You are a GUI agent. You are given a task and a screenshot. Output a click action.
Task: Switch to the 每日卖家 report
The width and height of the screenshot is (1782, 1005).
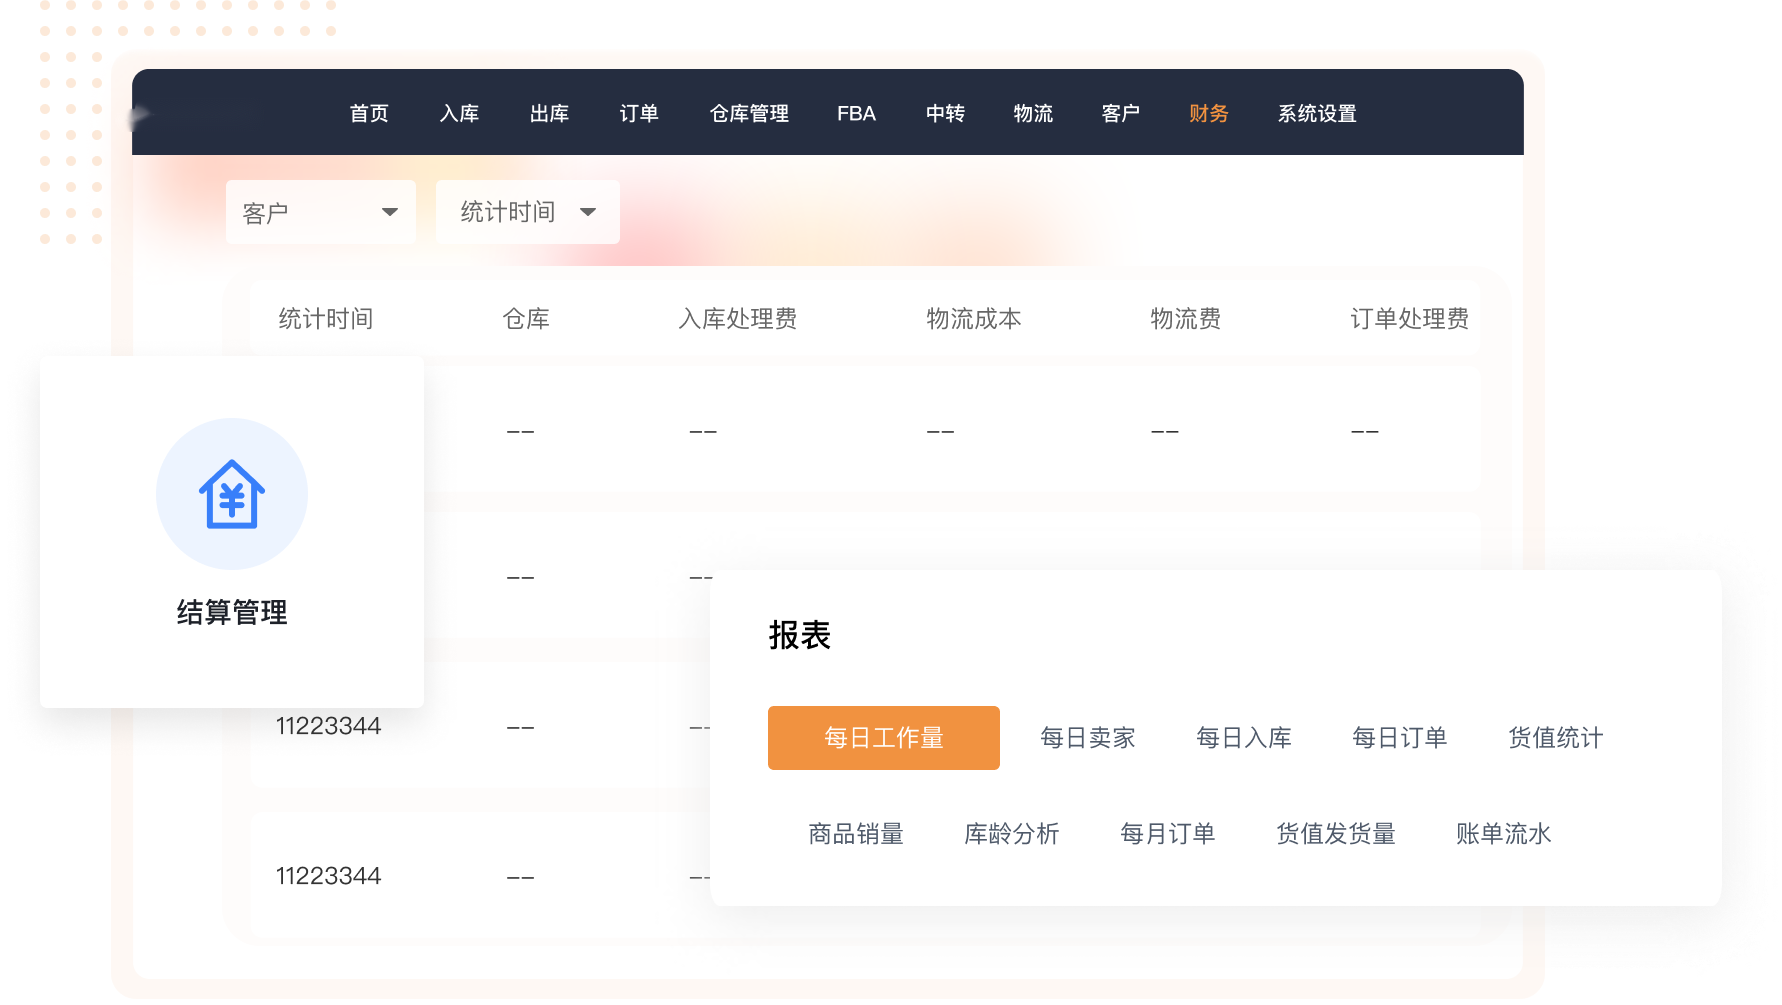coord(1087,738)
